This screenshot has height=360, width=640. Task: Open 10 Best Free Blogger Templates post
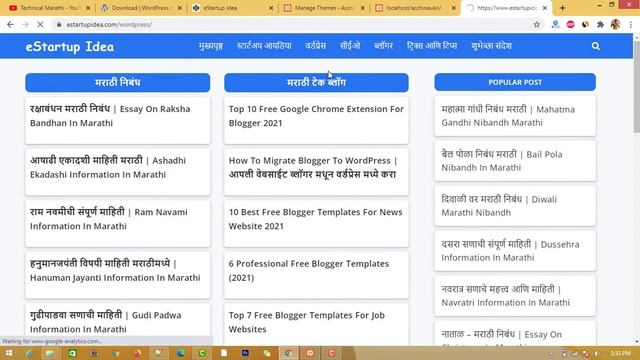click(x=316, y=219)
